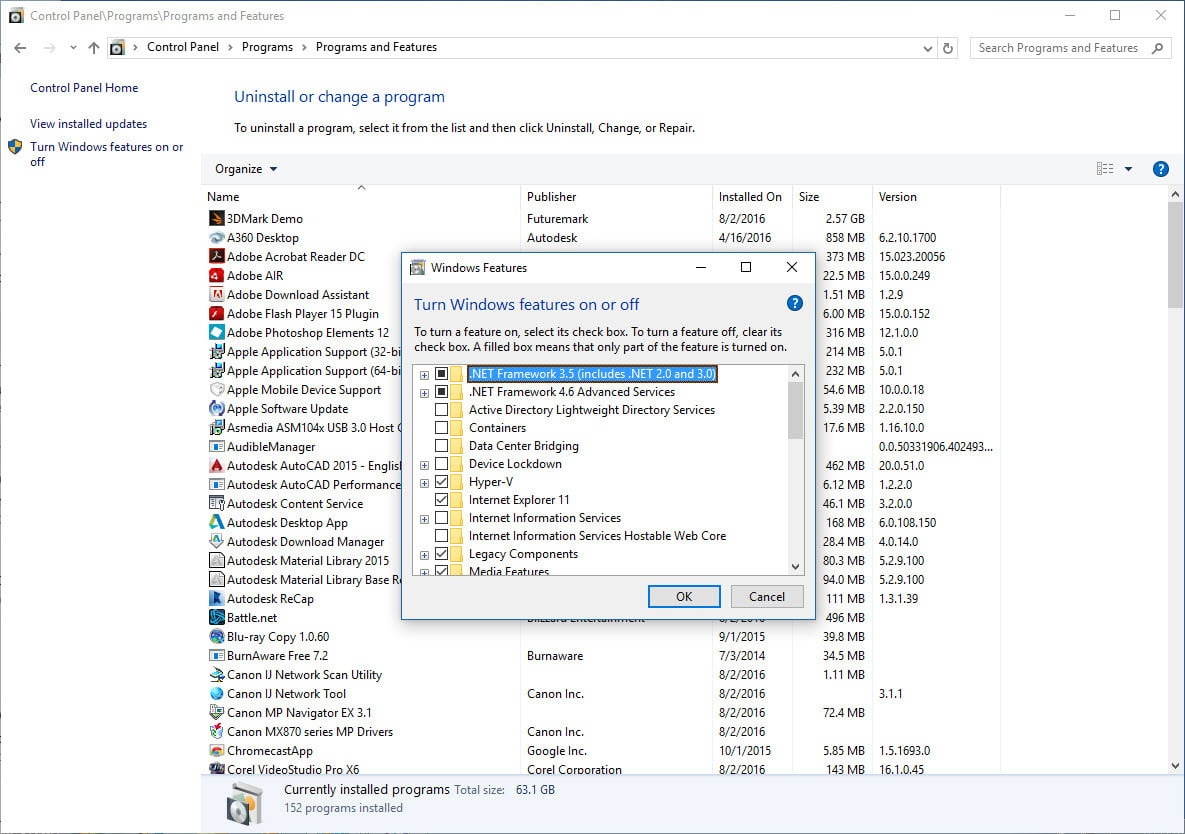Sort list by Publisher column header

coord(552,197)
